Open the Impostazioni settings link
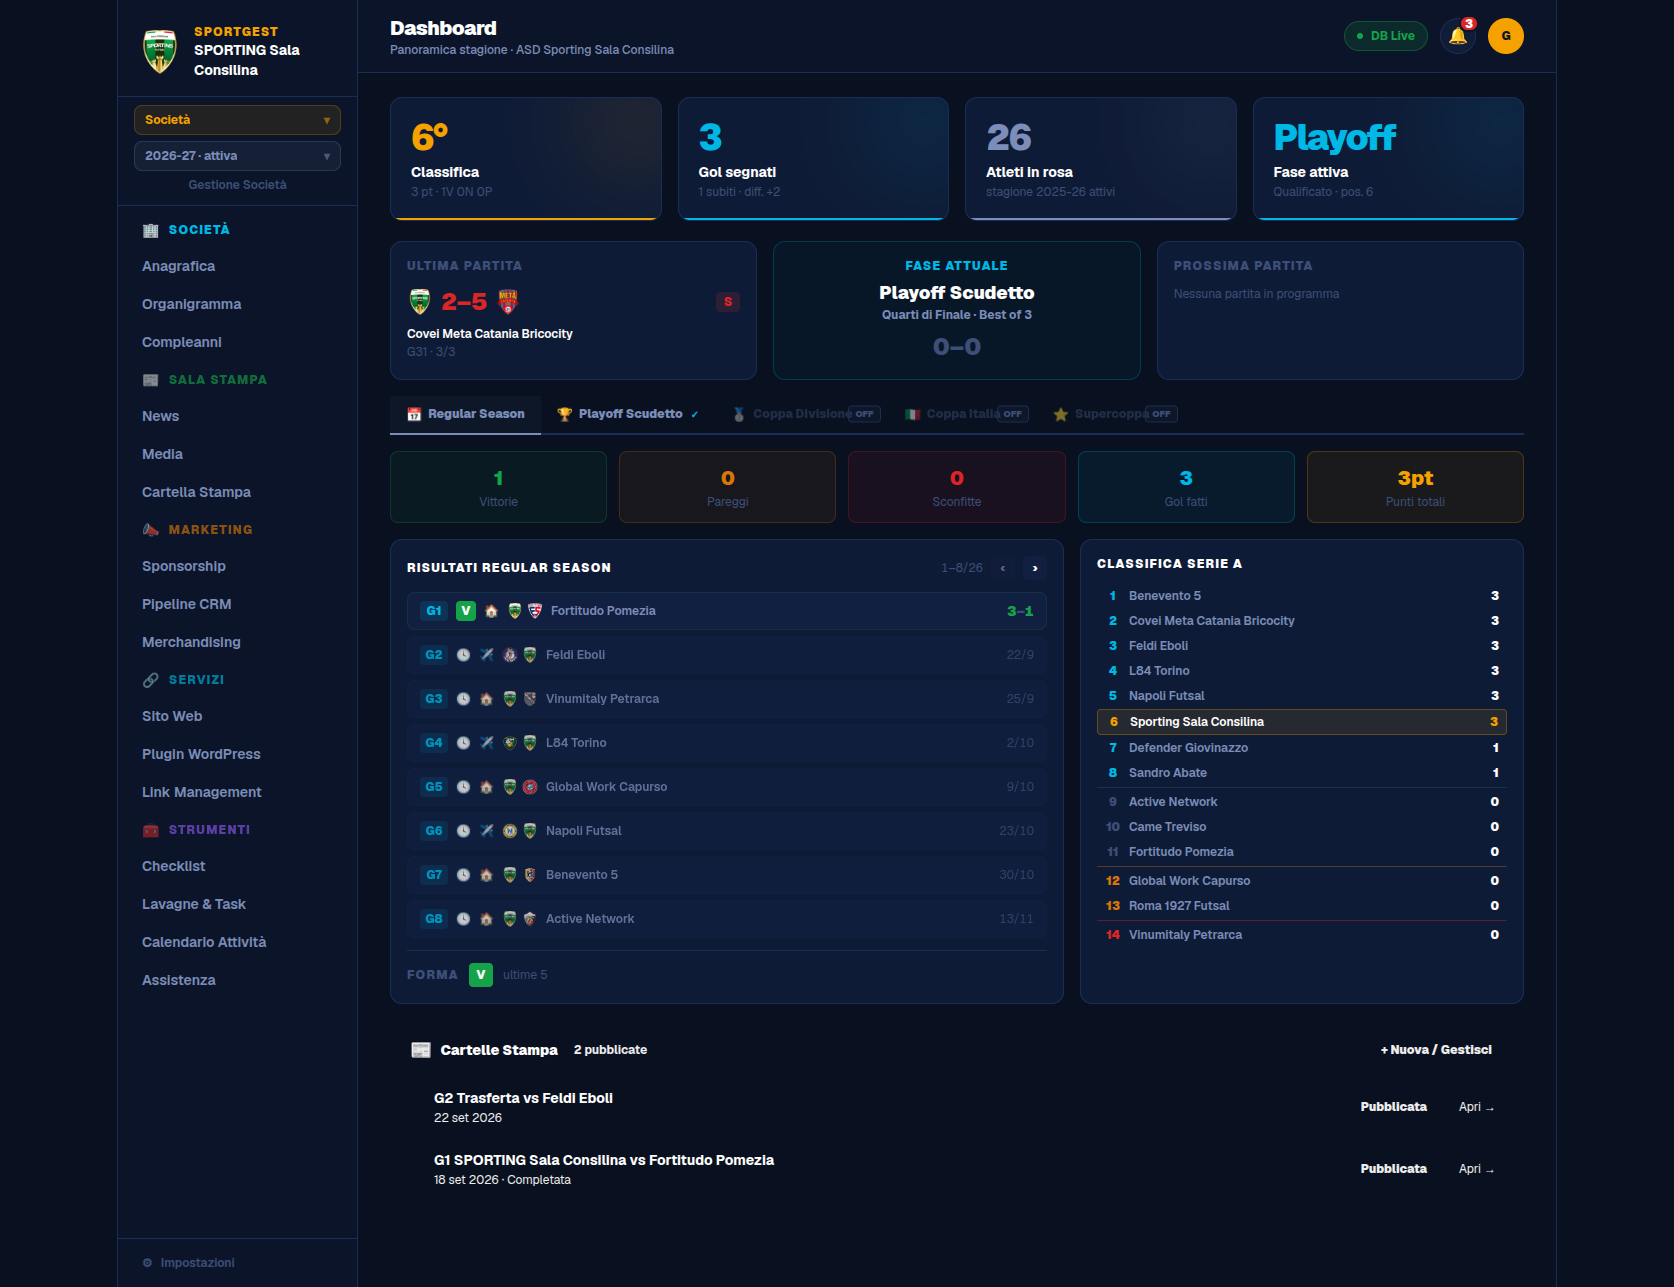Screen dimensions: 1674x1287 click(x=189, y=1263)
